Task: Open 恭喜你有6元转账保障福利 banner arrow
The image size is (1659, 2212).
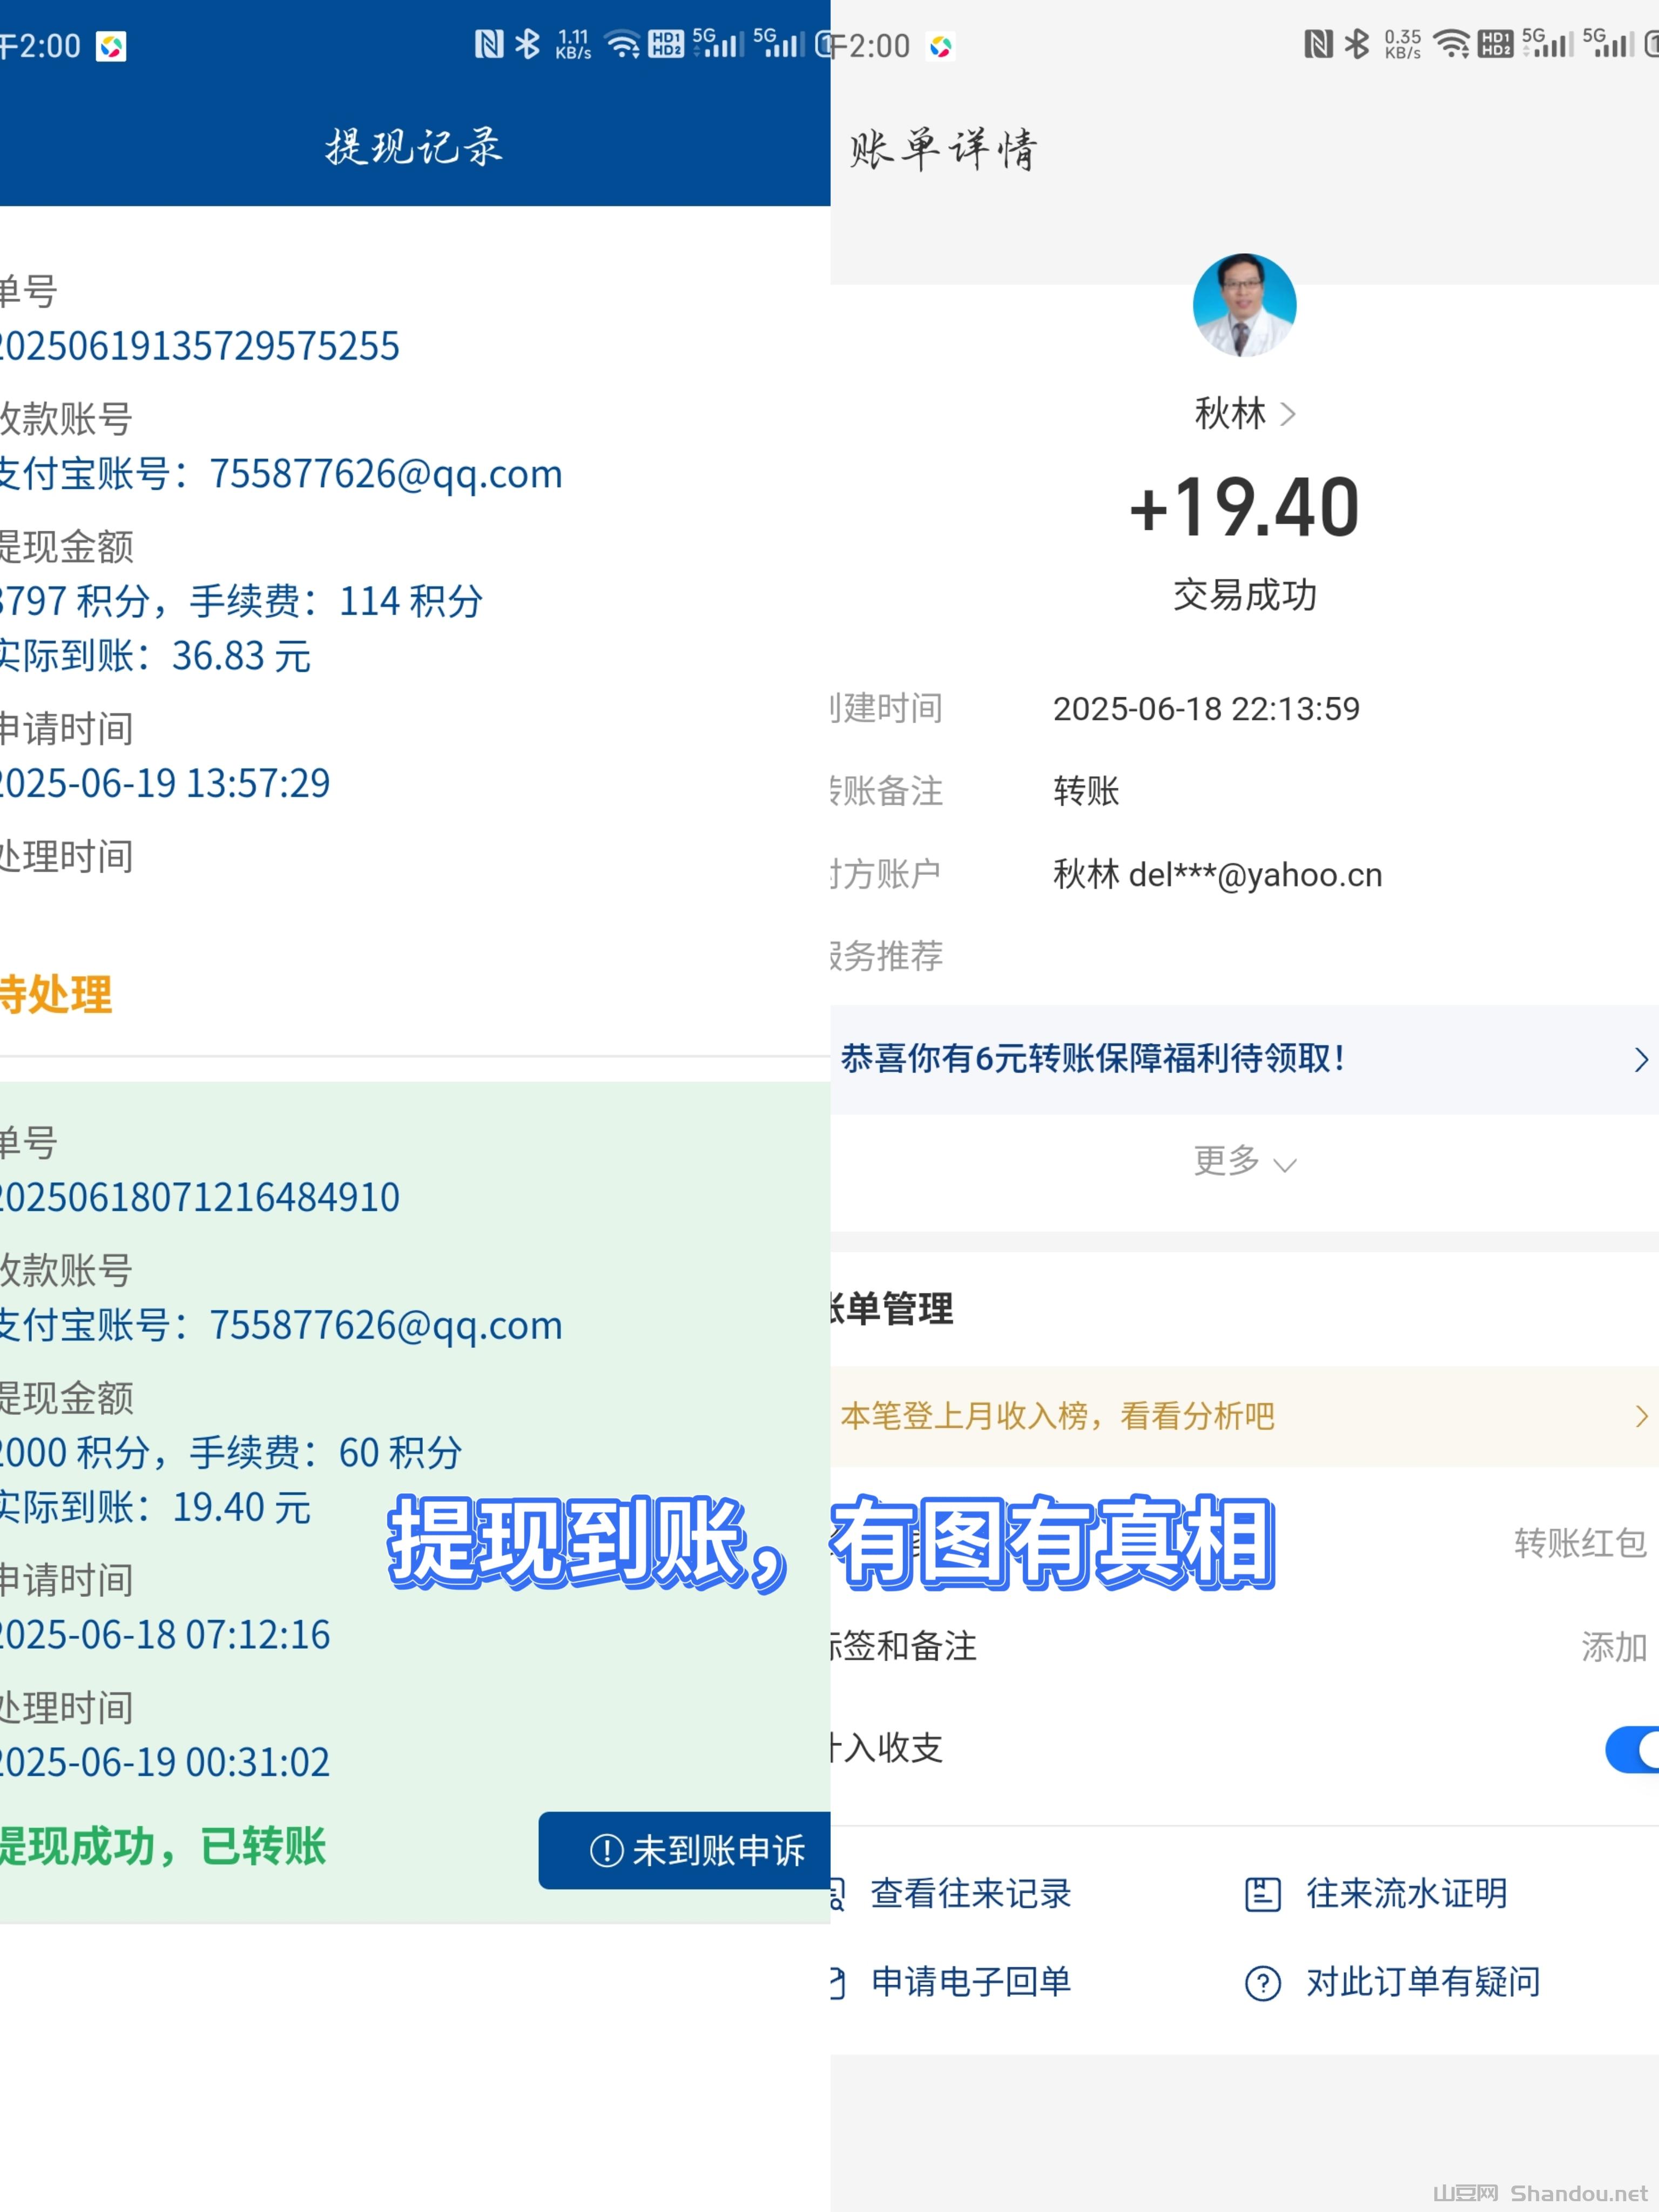Action: tap(1640, 1060)
